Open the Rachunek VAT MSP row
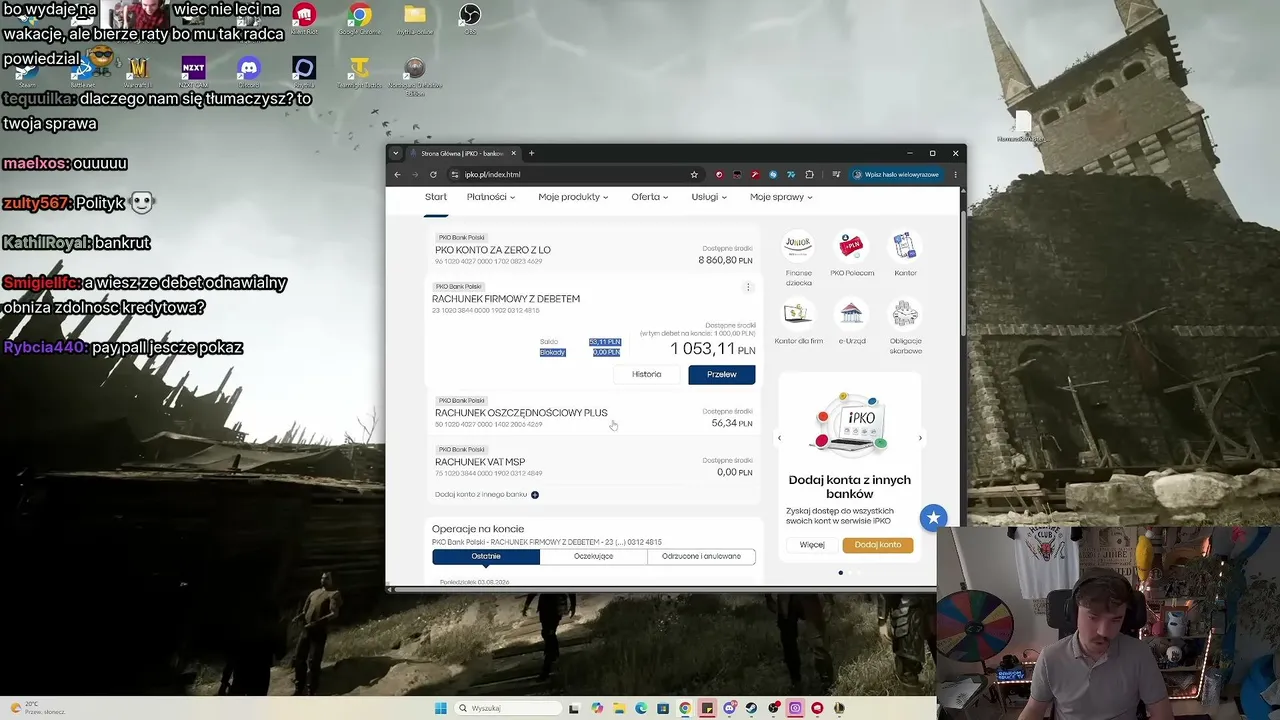1280x720 pixels. 594,463
